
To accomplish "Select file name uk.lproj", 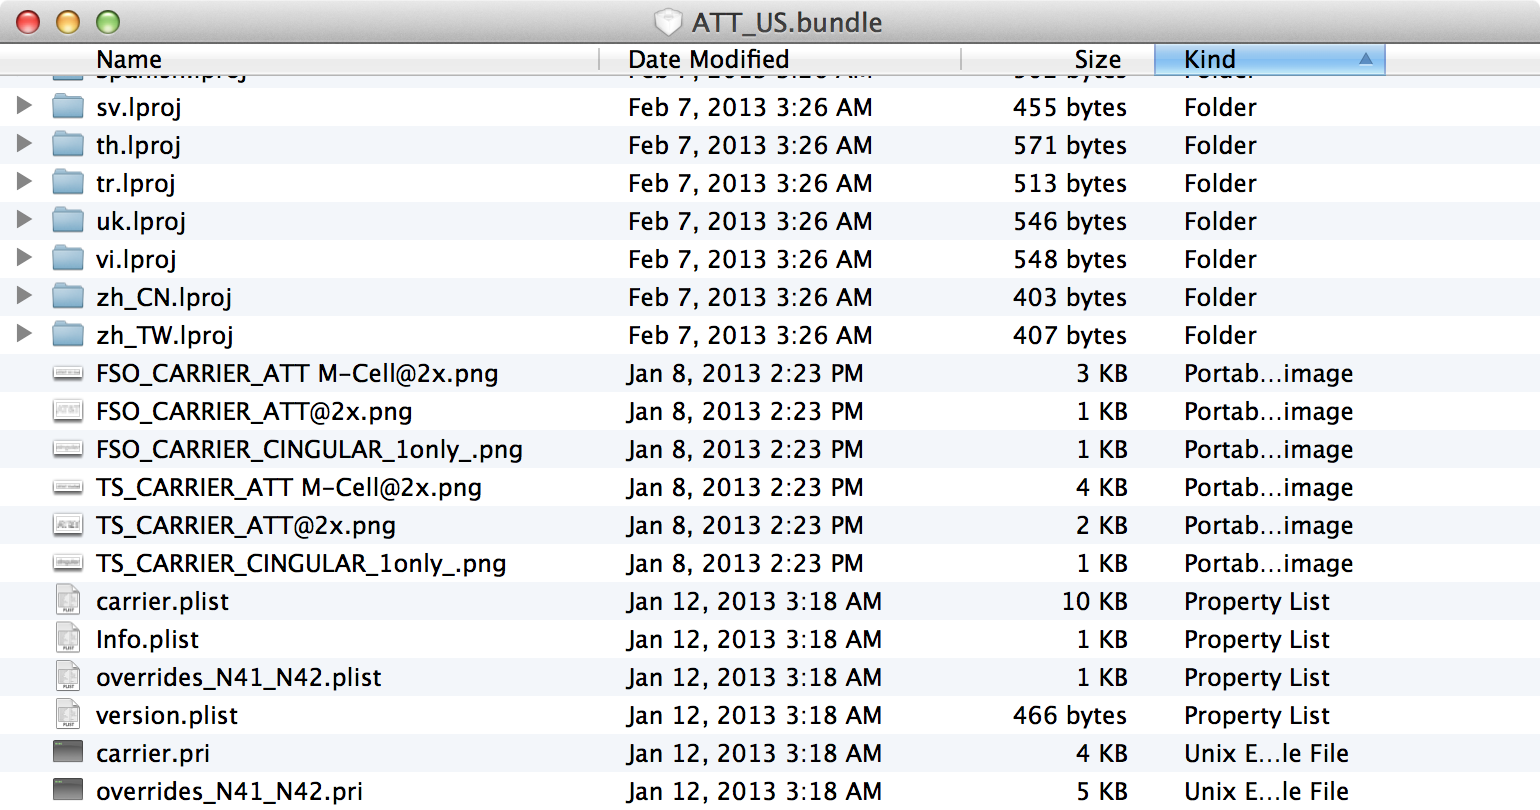I will click(x=141, y=221).
